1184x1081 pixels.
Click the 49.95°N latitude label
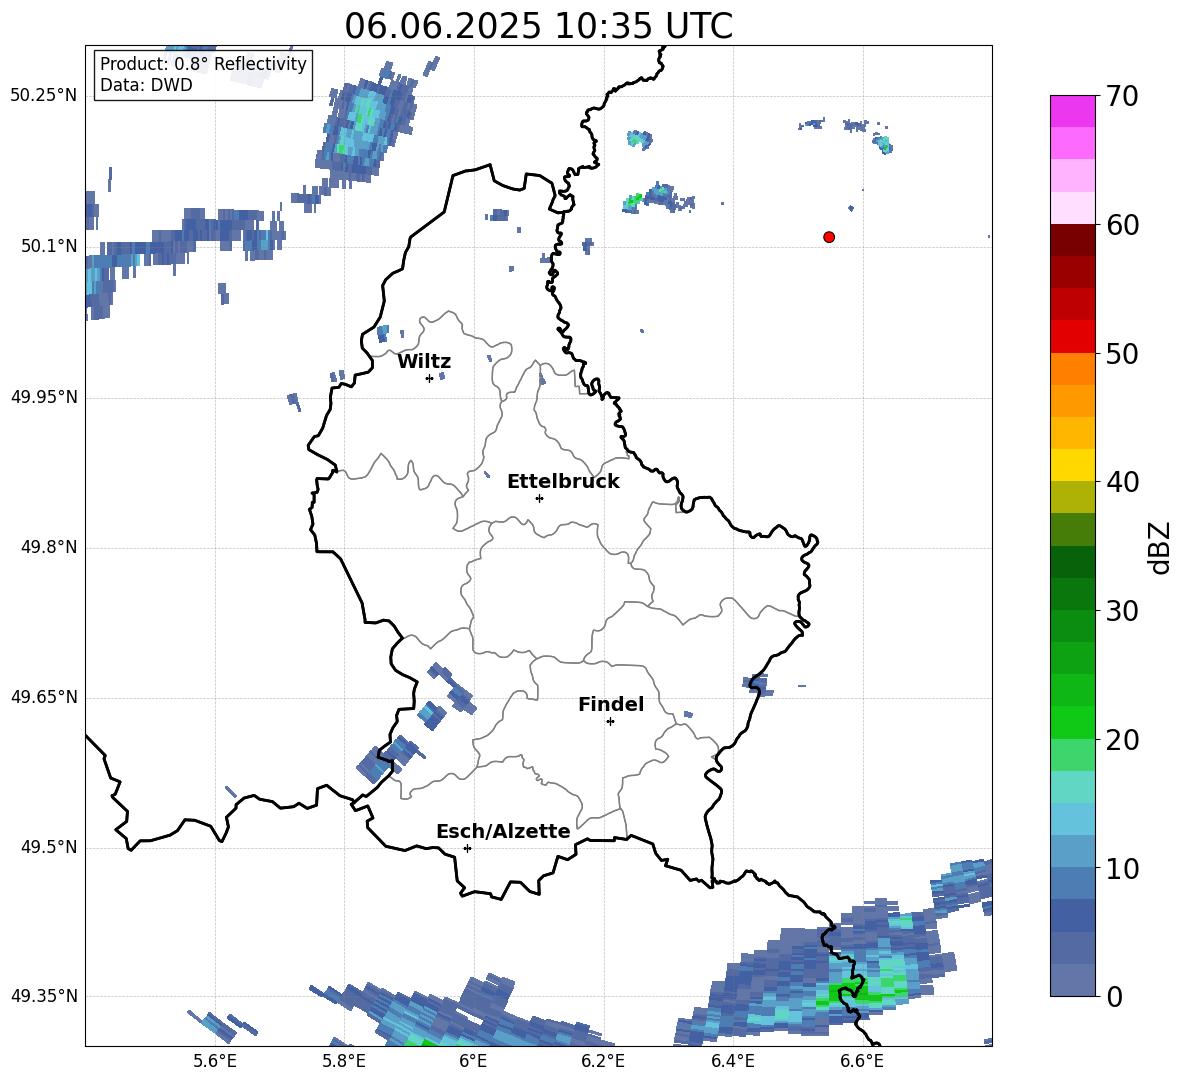tap(44, 397)
